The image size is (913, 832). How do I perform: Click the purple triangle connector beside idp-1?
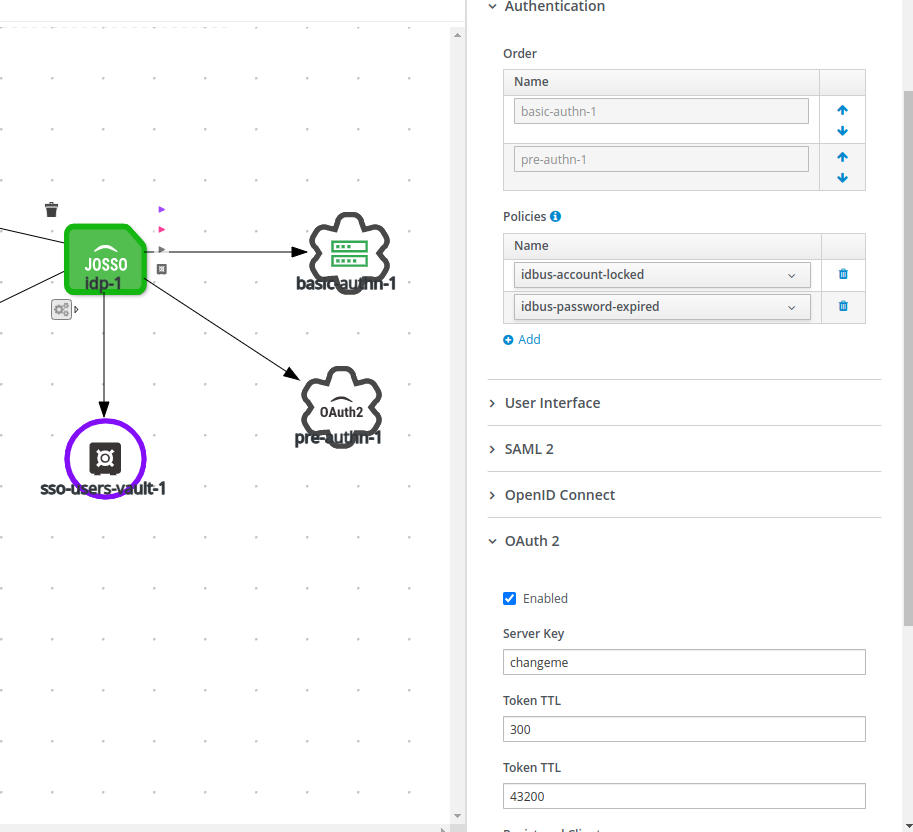[162, 209]
